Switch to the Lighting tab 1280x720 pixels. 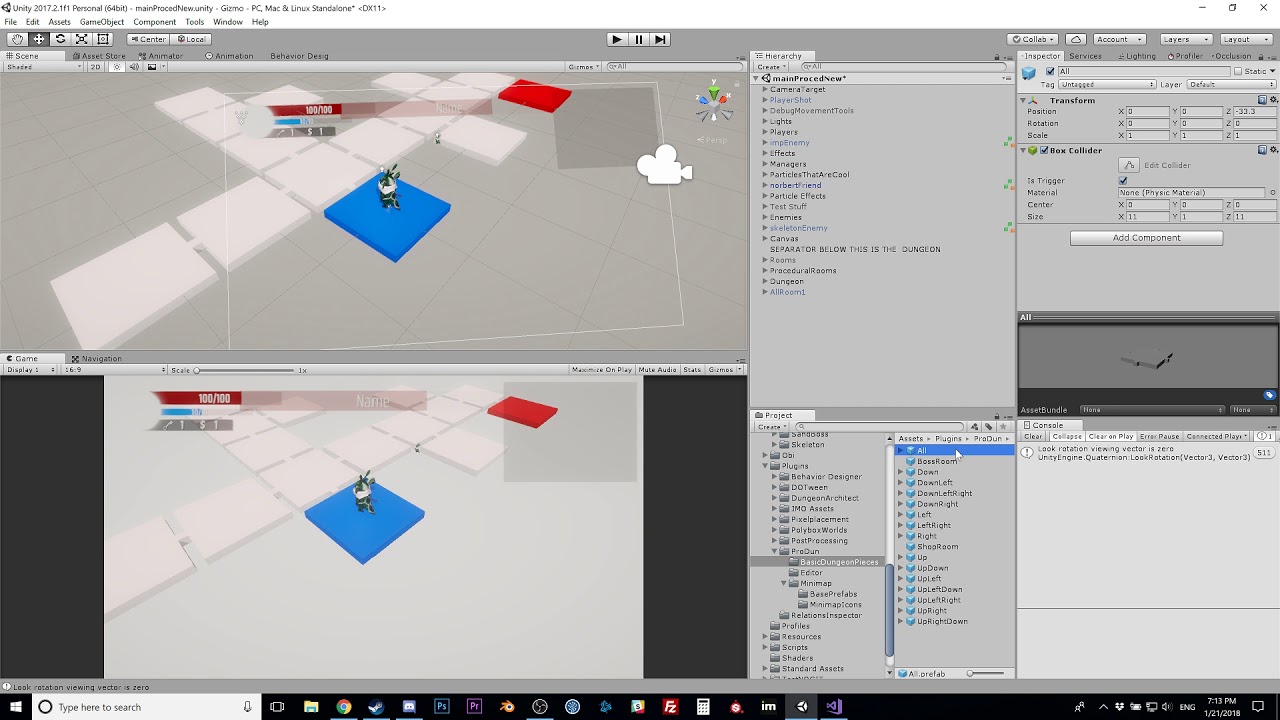[1137, 56]
